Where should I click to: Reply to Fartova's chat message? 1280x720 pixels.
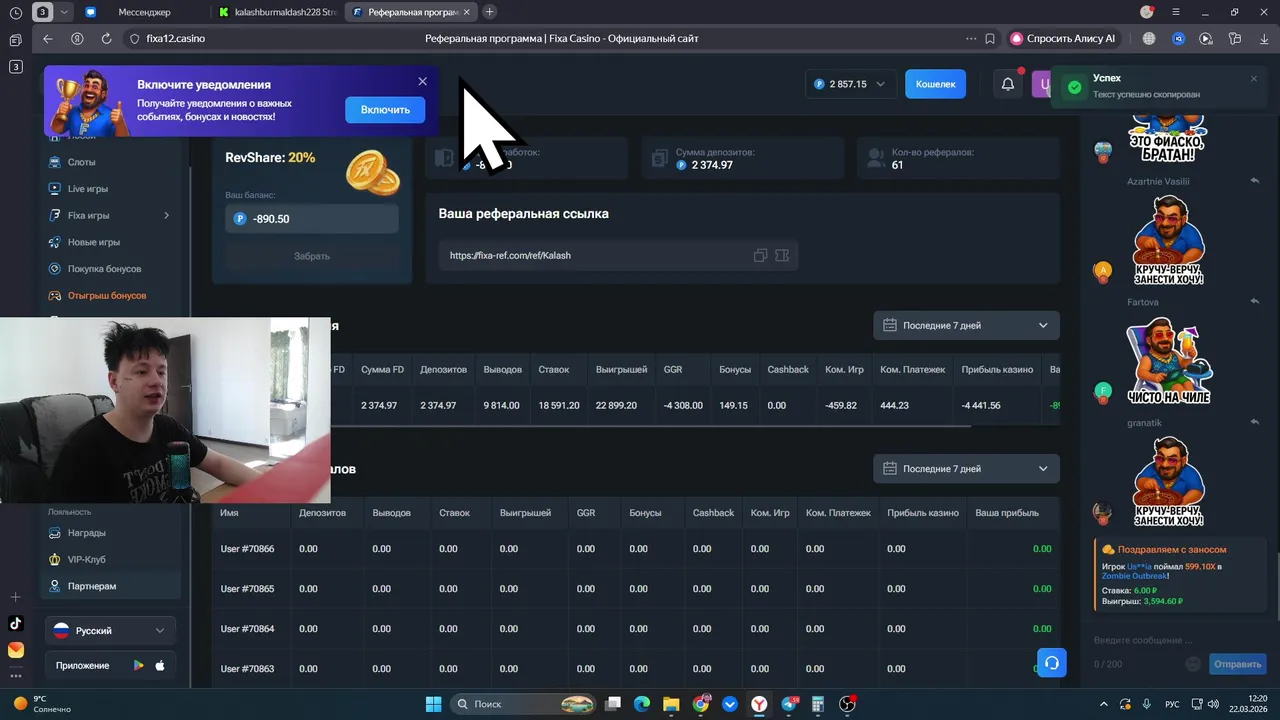click(x=1254, y=301)
